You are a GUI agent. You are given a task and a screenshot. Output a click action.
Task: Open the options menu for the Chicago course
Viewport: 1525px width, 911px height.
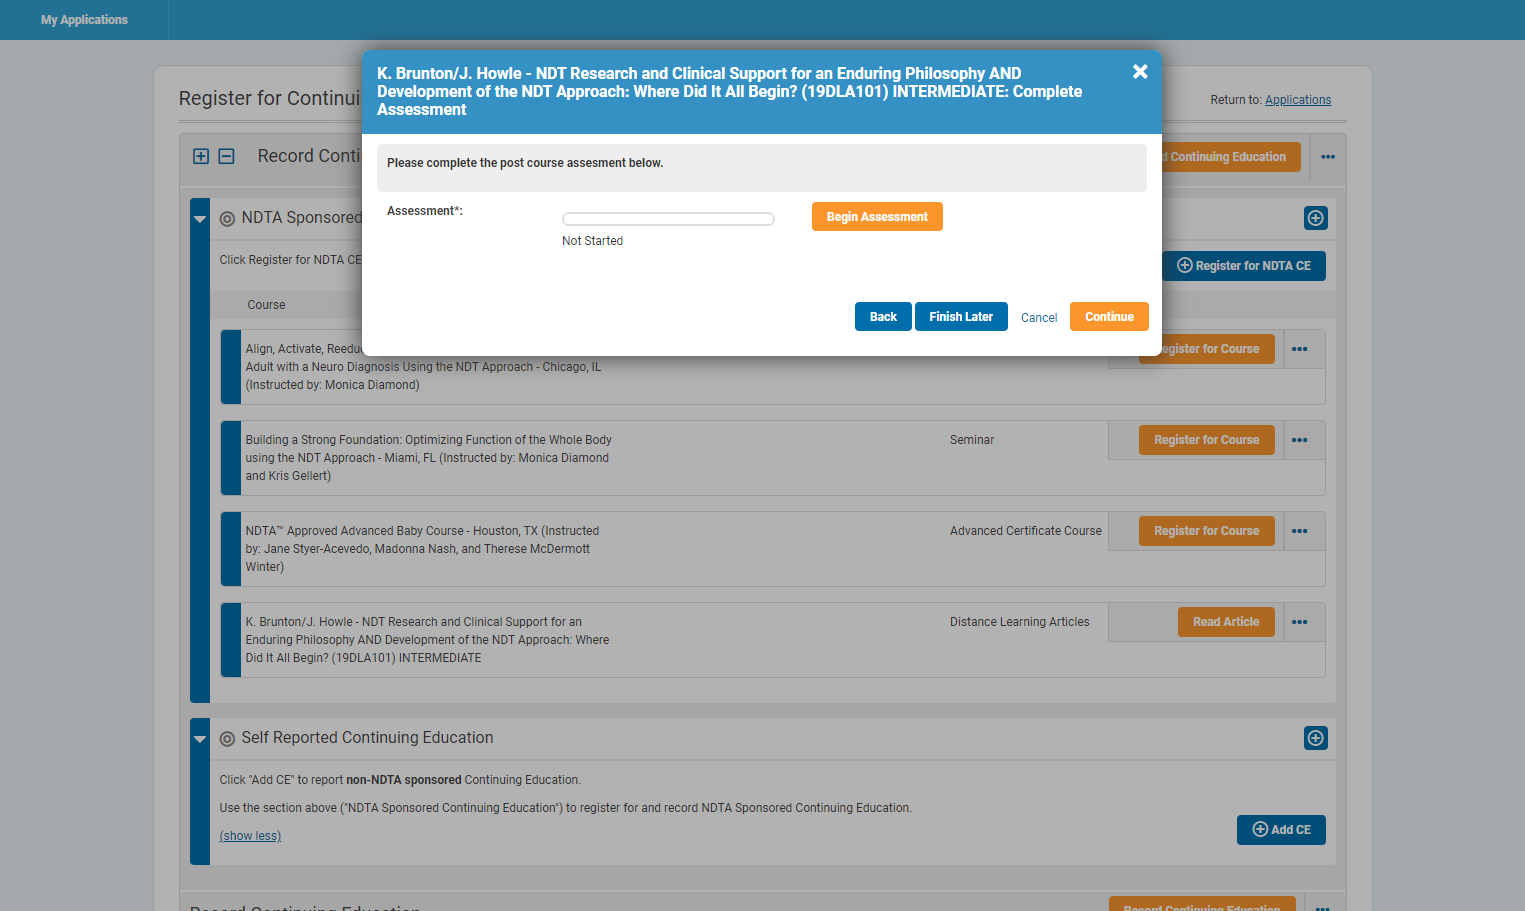[1300, 349]
